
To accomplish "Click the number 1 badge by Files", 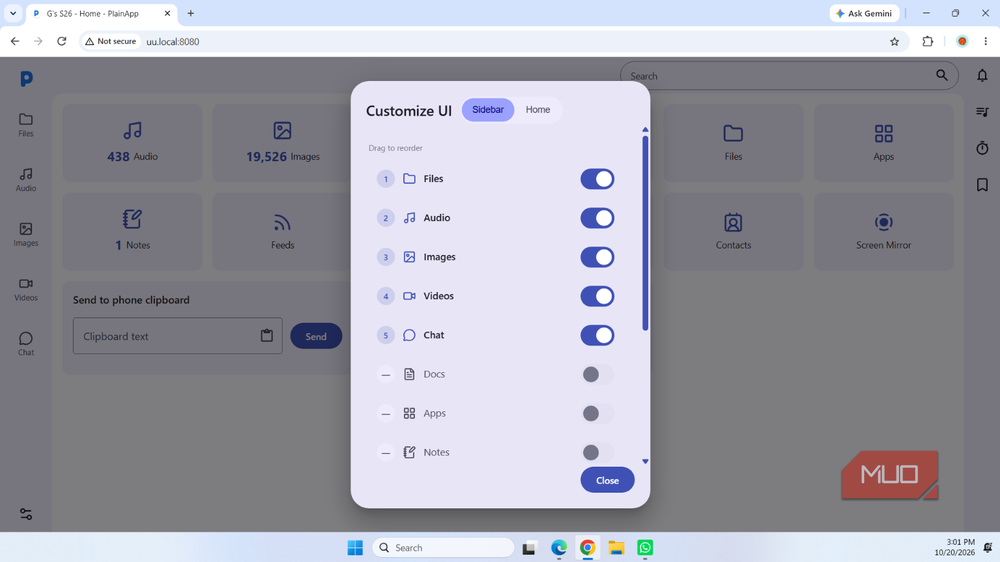I will coord(385,179).
